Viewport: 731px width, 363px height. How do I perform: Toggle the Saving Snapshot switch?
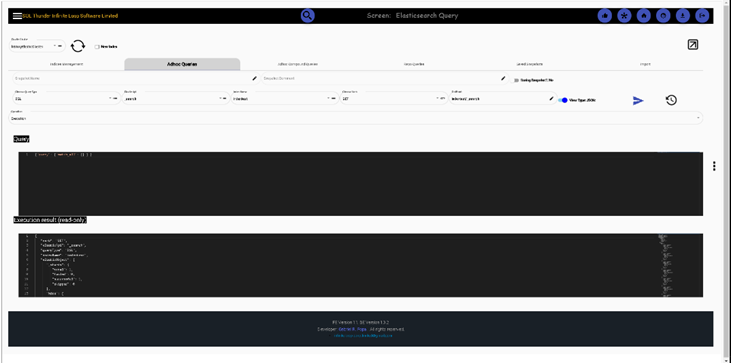tap(516, 80)
